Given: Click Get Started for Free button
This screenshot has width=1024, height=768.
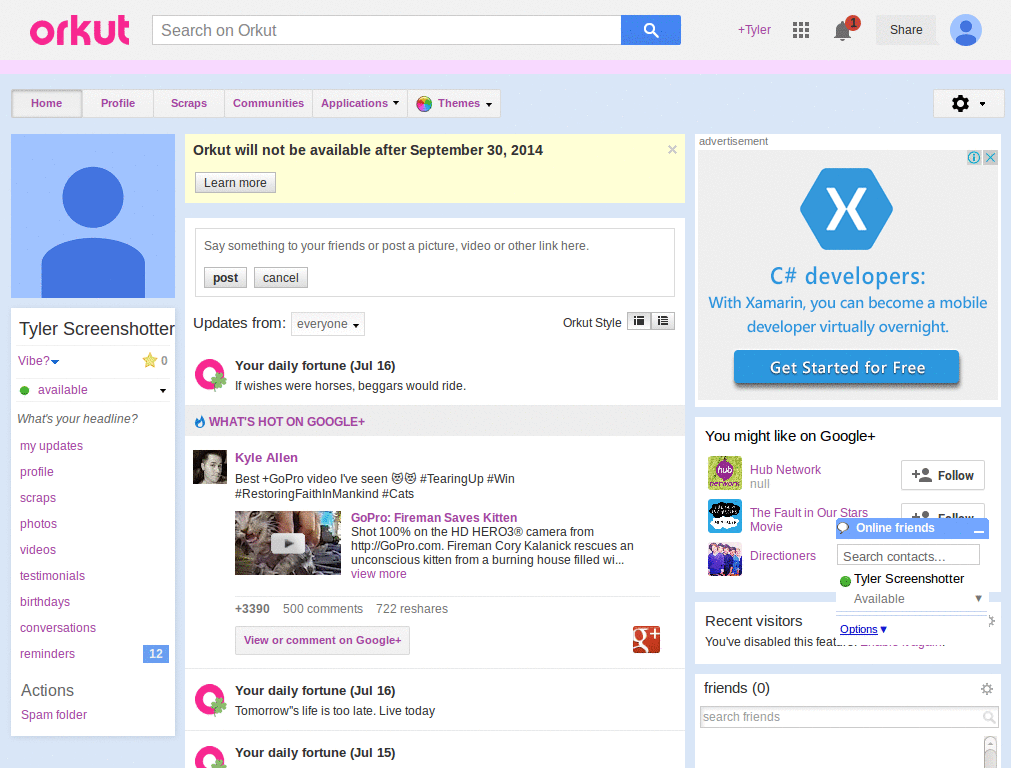Looking at the screenshot, I should pos(846,368).
